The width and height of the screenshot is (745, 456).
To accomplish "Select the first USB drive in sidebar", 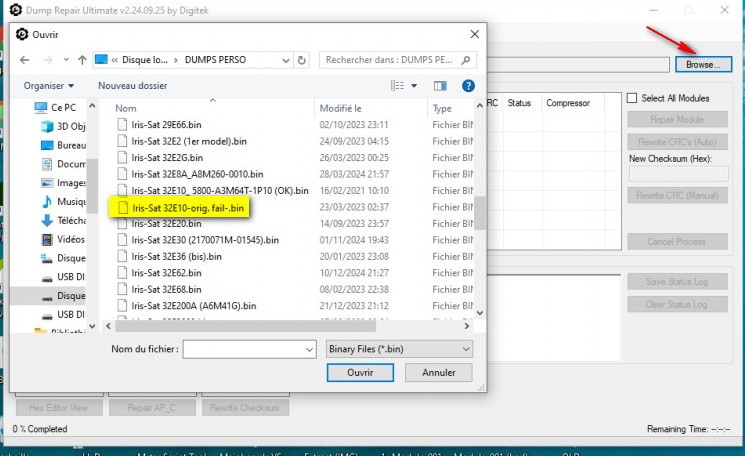I will click(x=64, y=276).
